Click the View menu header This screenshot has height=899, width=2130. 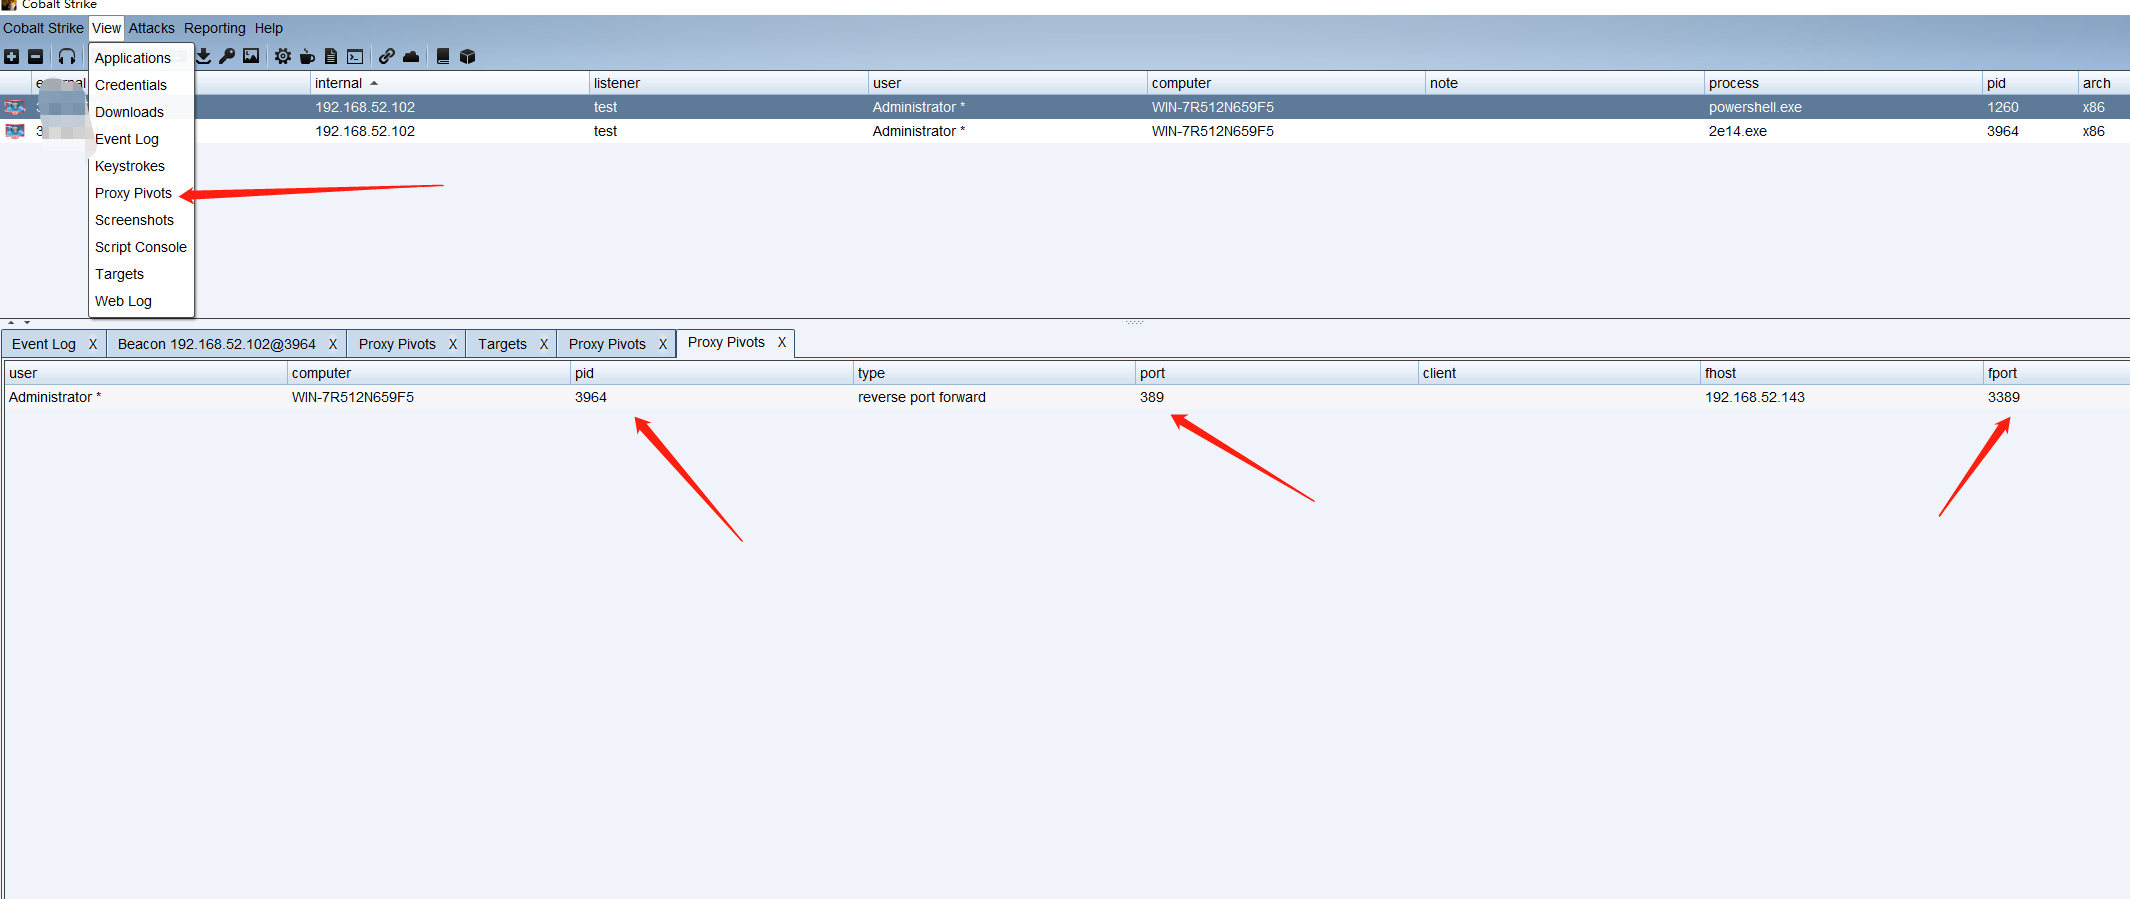(107, 28)
